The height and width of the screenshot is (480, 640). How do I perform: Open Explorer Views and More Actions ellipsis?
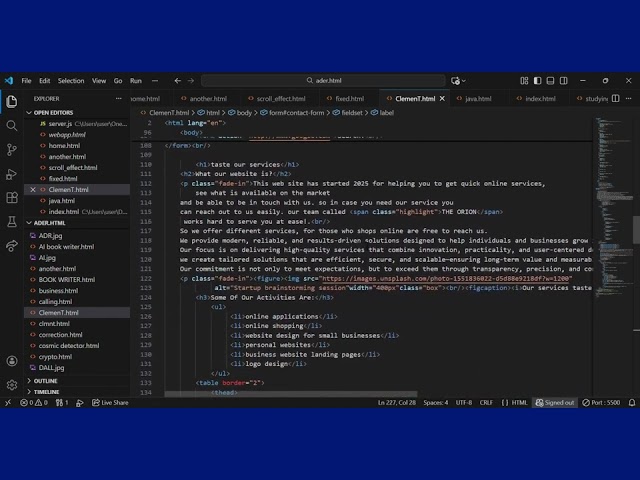[118, 98]
